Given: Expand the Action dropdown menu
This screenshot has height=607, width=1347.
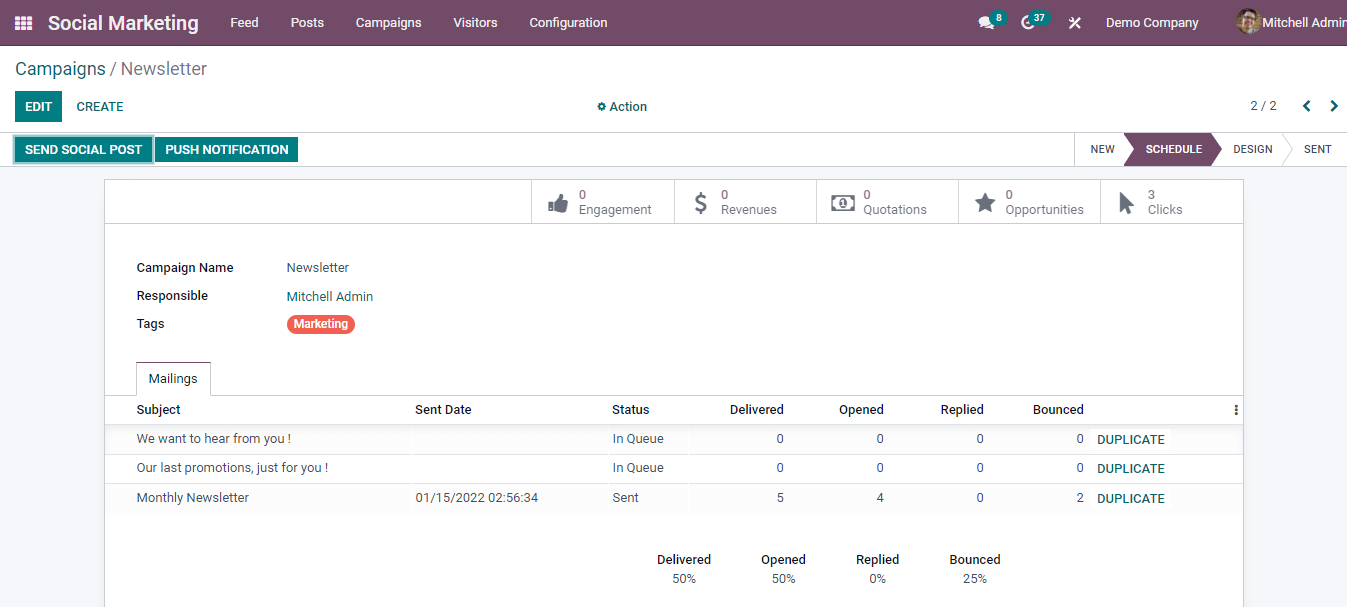Looking at the screenshot, I should [622, 107].
